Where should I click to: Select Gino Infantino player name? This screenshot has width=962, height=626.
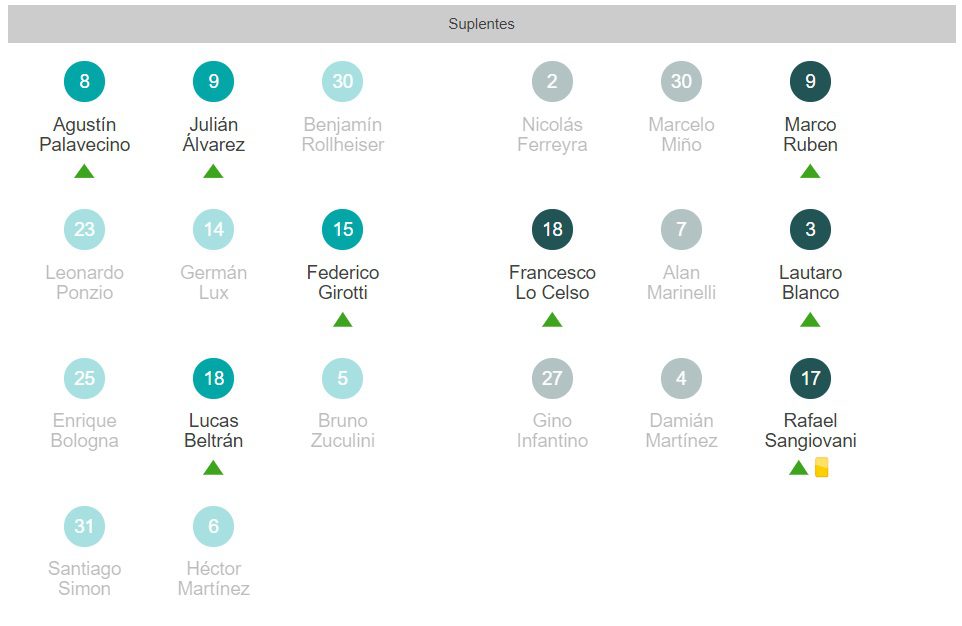[x=552, y=431]
